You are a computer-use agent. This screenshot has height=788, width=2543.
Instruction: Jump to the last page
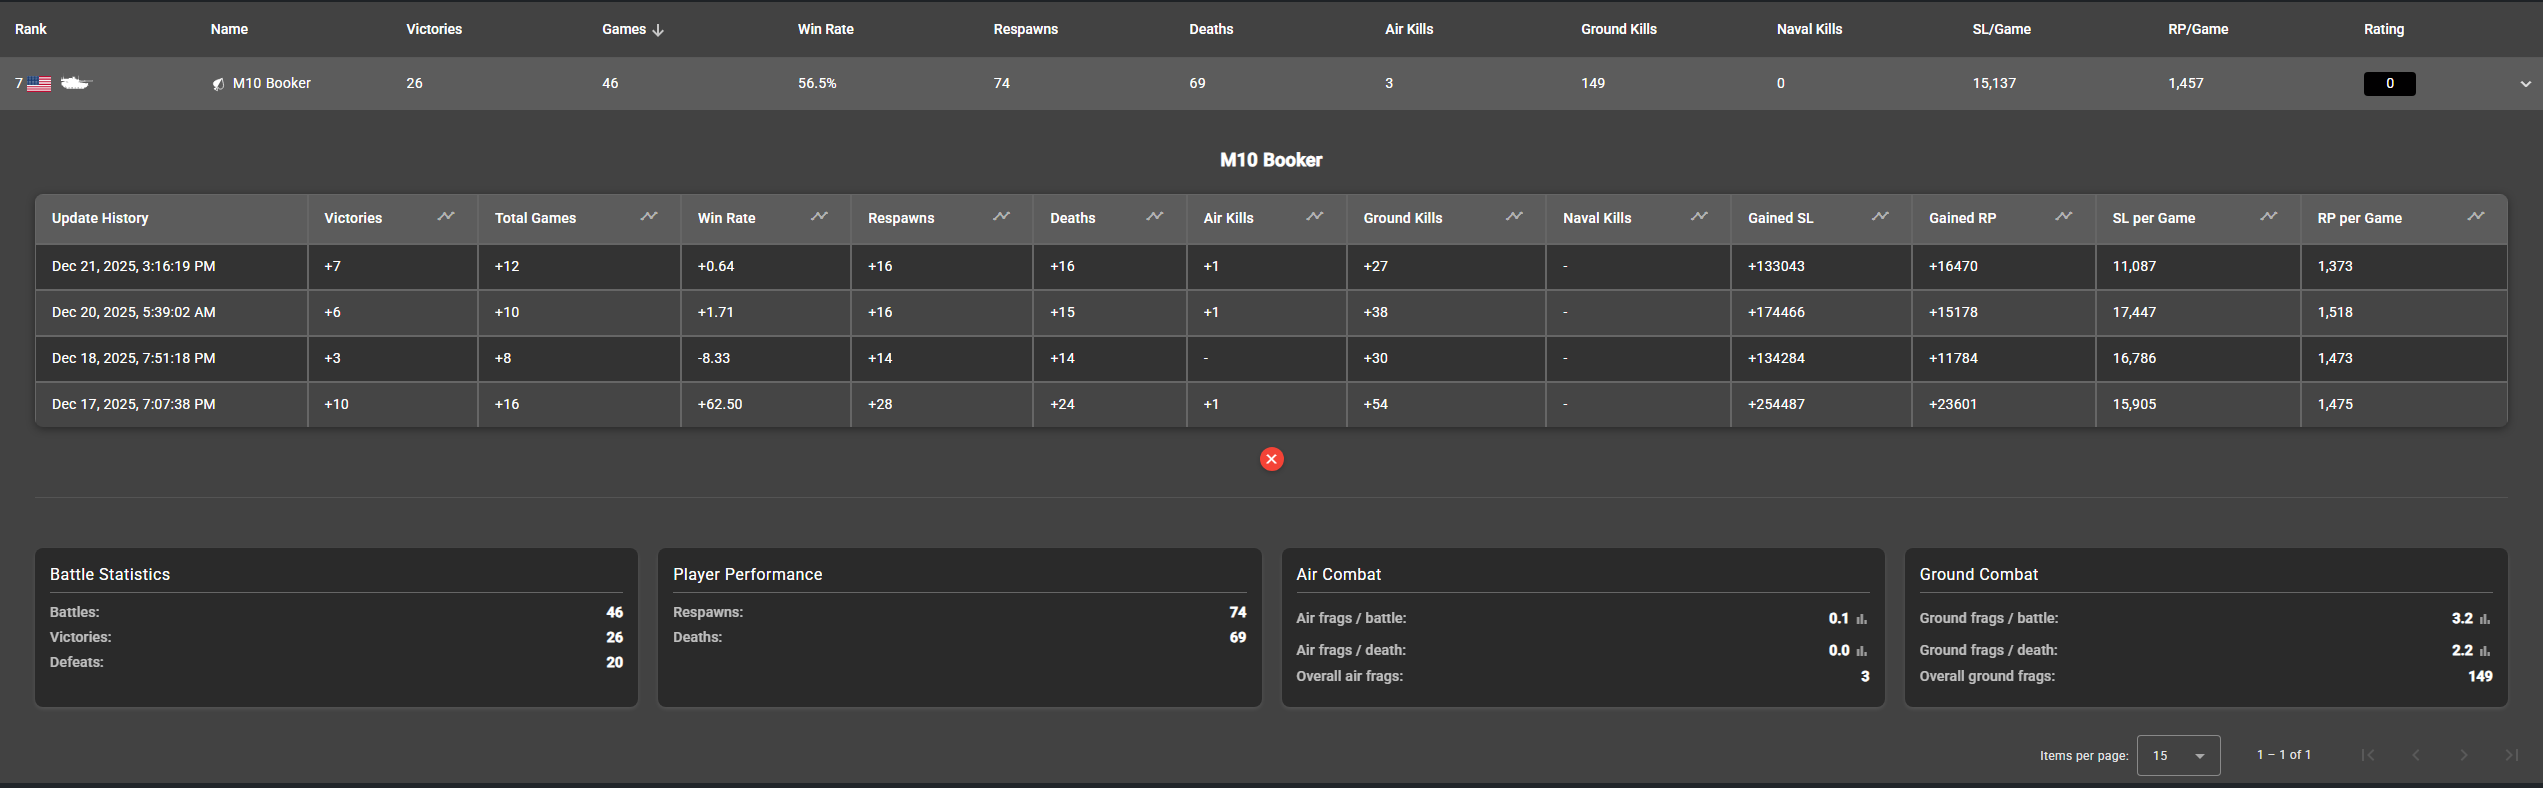click(2511, 755)
